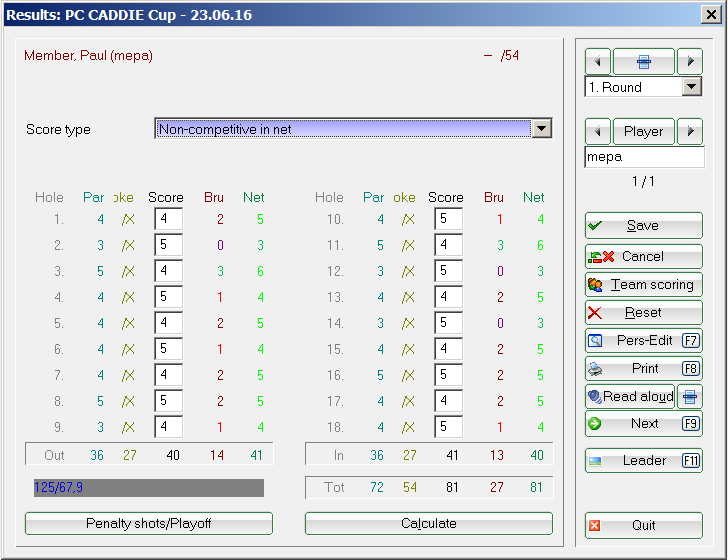Open the 1. Round dropdown arrow

tap(692, 87)
